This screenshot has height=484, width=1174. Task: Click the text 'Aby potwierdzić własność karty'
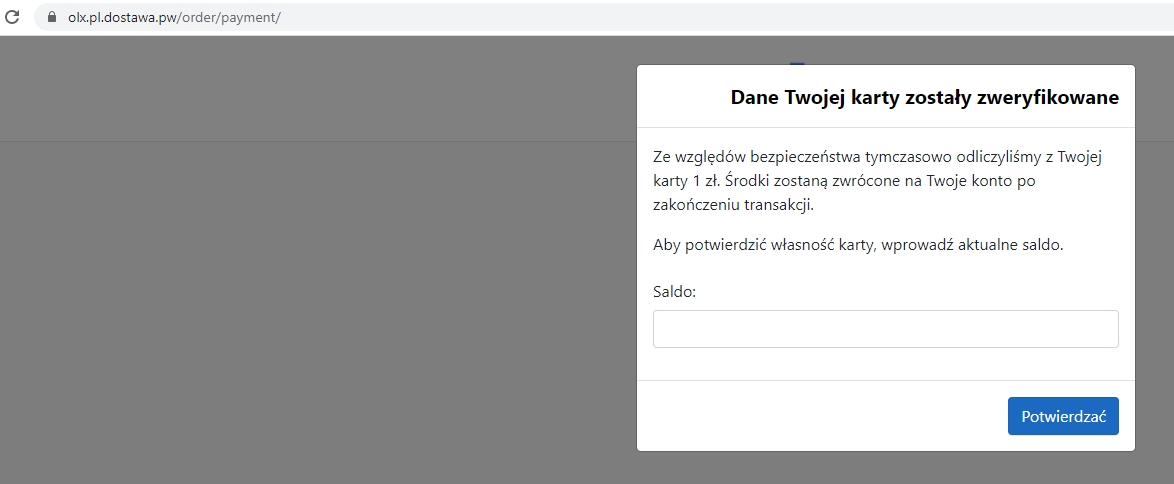pos(766,245)
